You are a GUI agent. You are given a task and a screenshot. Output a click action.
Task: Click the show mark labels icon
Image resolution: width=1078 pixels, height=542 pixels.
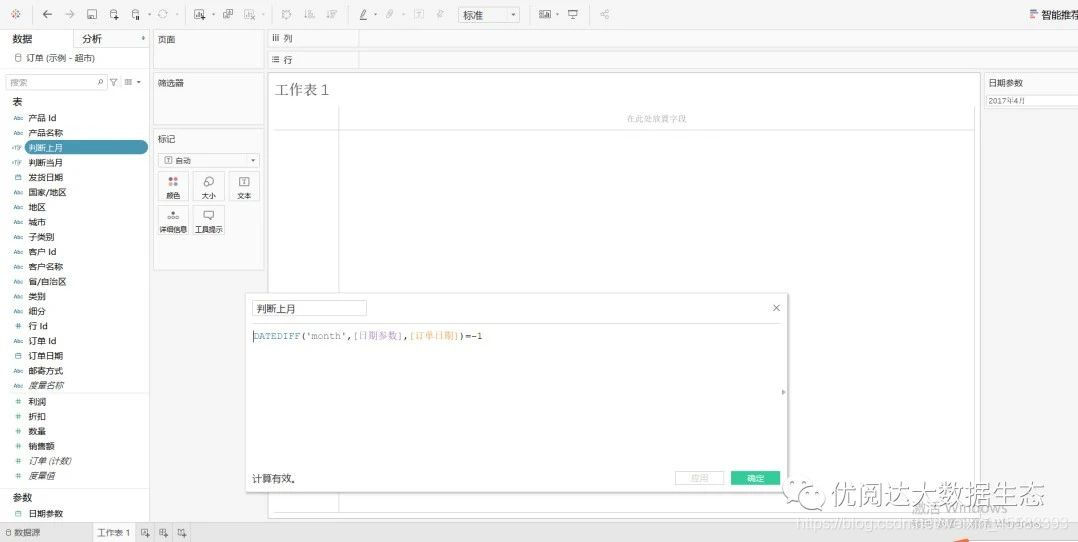tap(419, 14)
